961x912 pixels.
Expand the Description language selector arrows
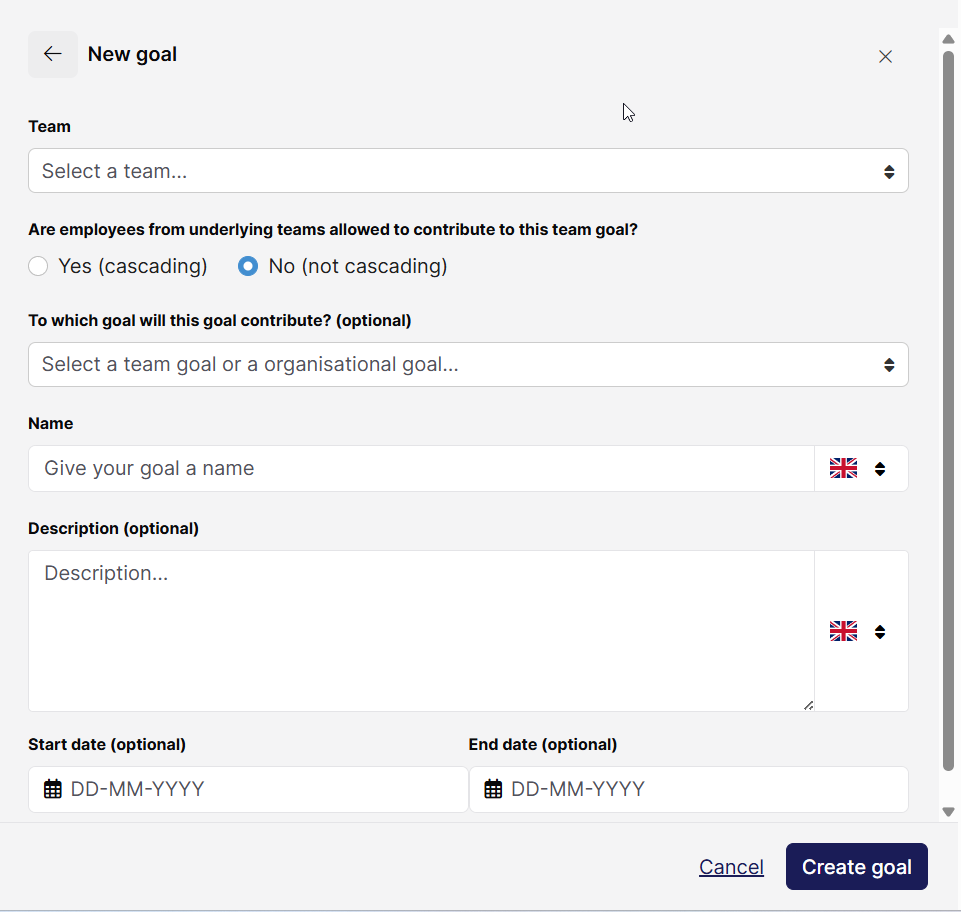coord(880,632)
